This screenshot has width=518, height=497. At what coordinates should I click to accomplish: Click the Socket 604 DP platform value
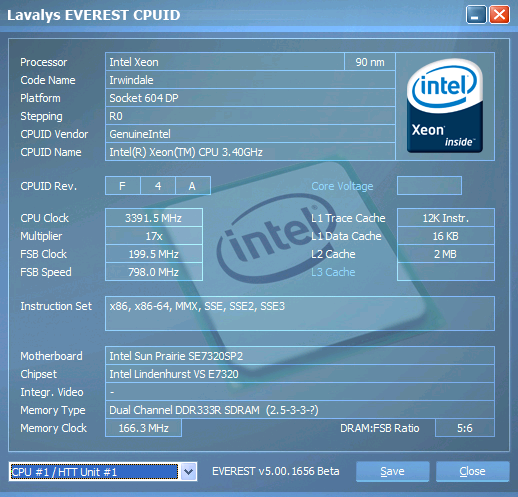[x=250, y=98]
